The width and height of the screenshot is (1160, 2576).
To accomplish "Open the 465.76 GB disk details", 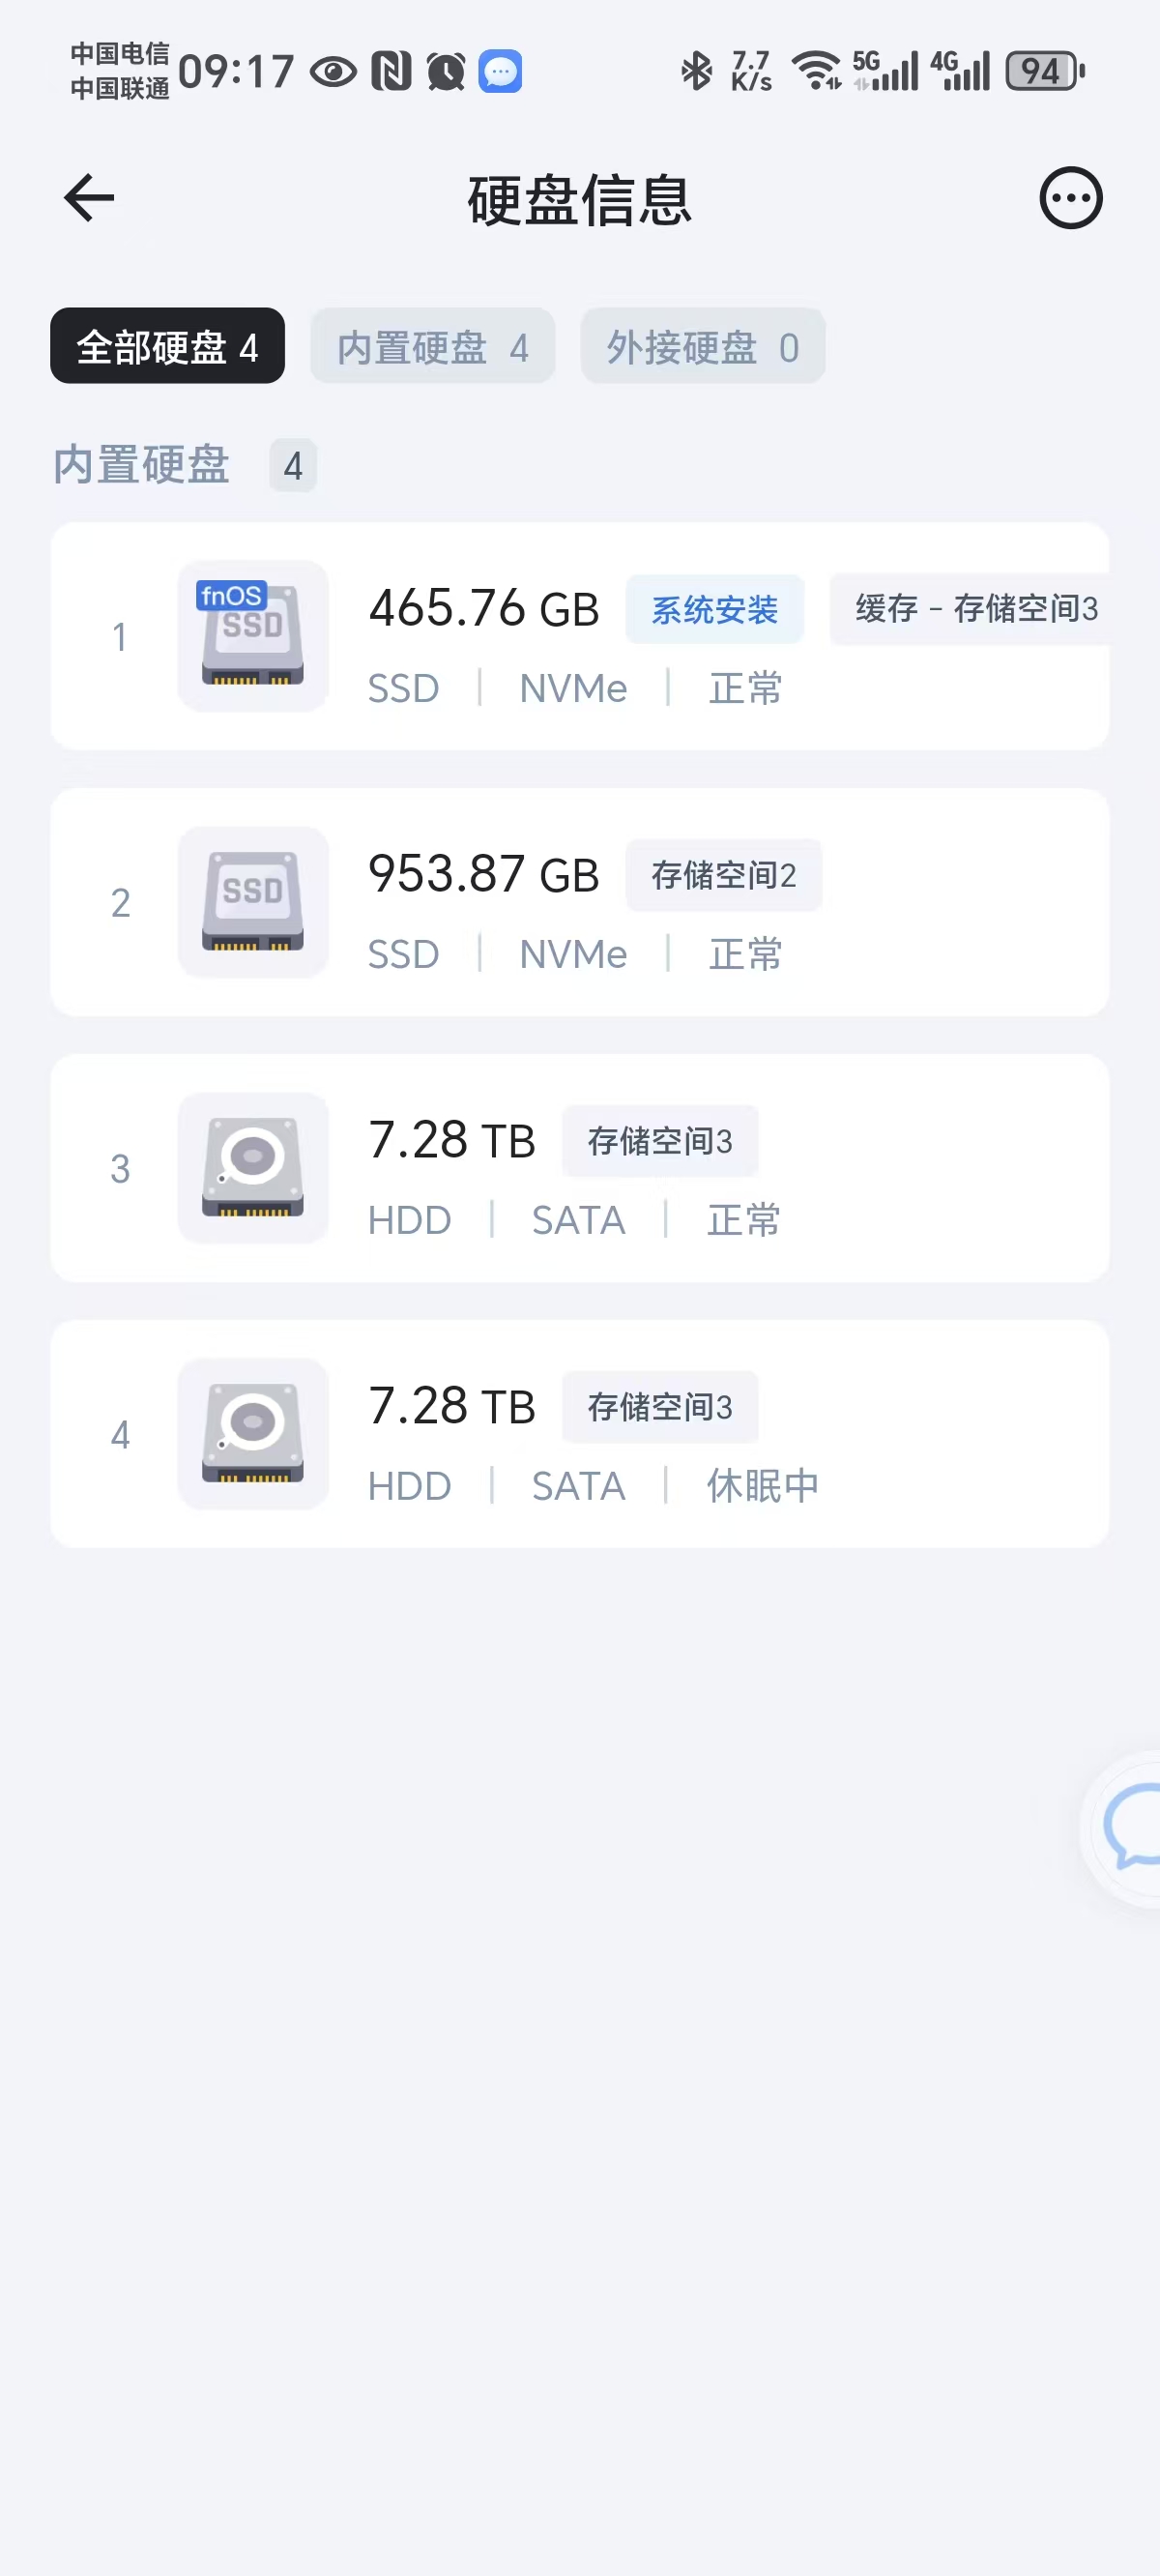I will 580,636.
